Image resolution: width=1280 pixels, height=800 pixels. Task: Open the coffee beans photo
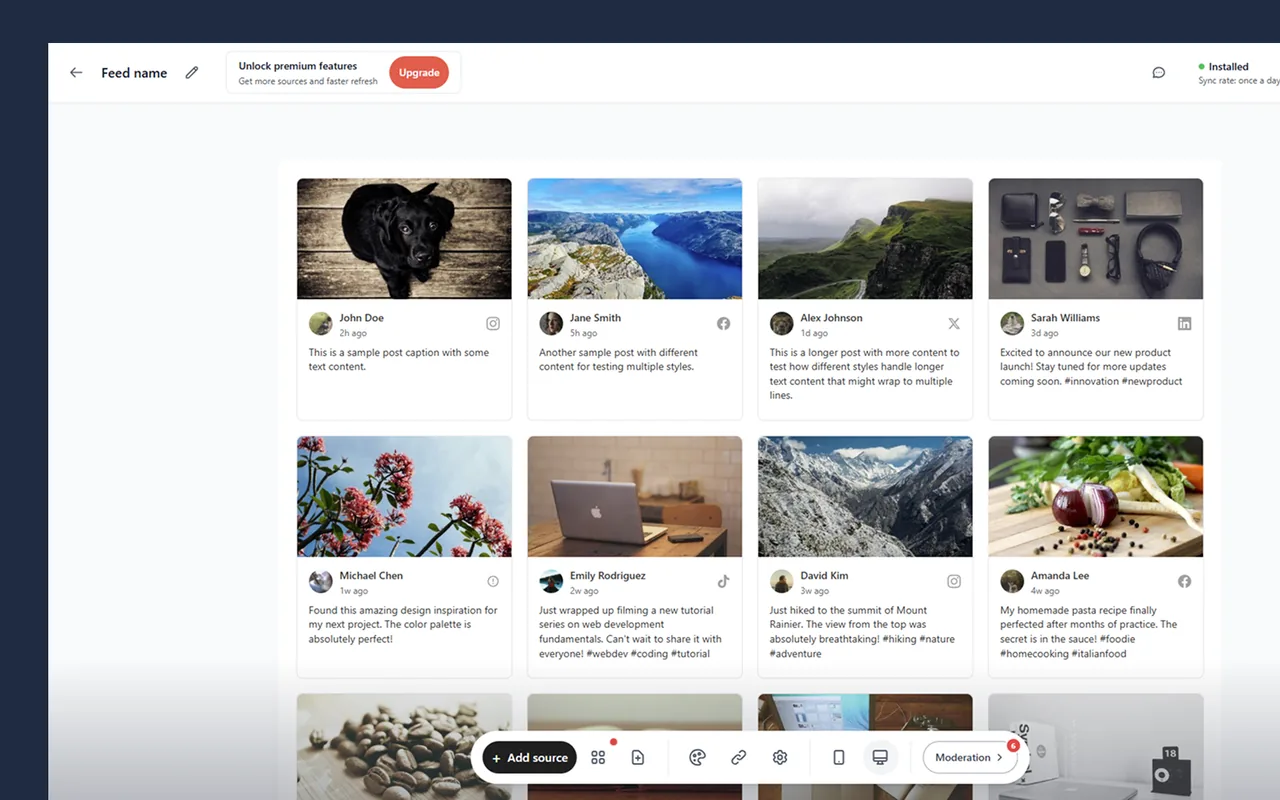point(404,747)
